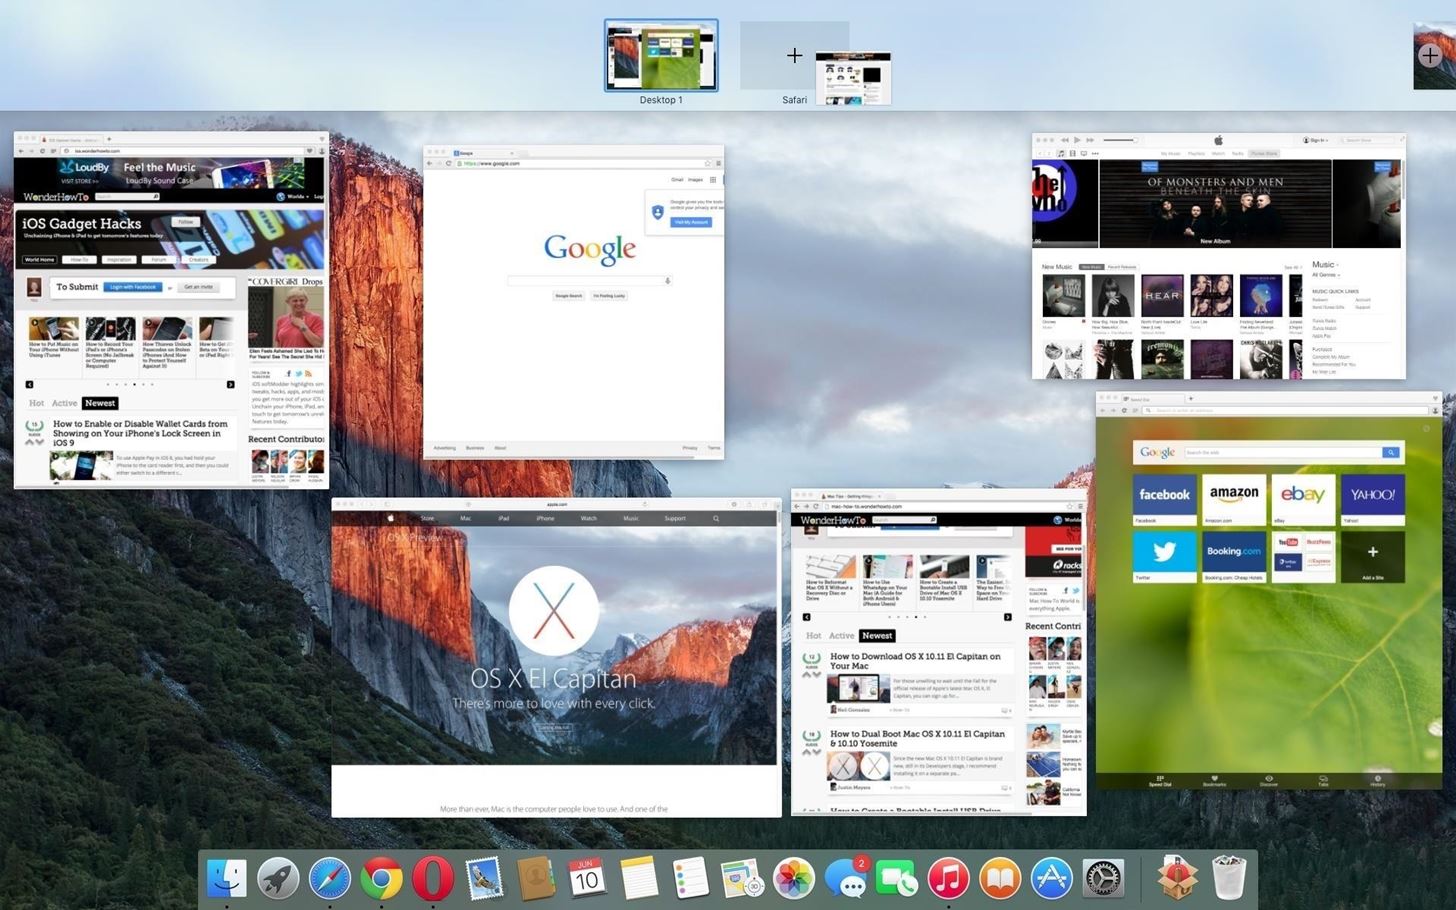Open the Sign In dropdown in iTunes
This screenshot has width=1456, height=910.
click(1315, 140)
